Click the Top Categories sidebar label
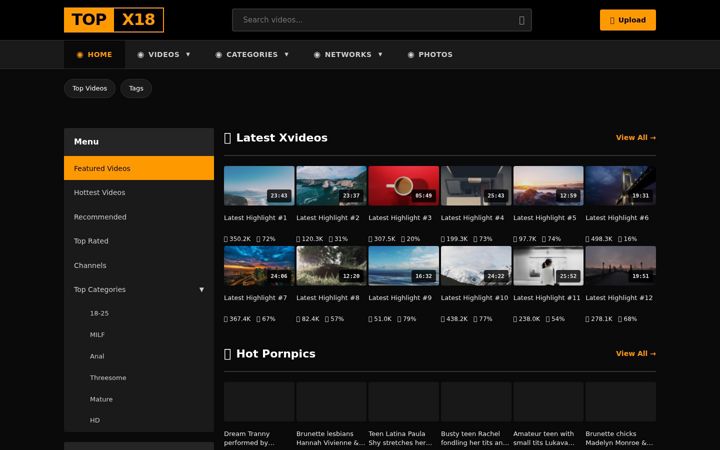The image size is (720, 450). (100, 289)
